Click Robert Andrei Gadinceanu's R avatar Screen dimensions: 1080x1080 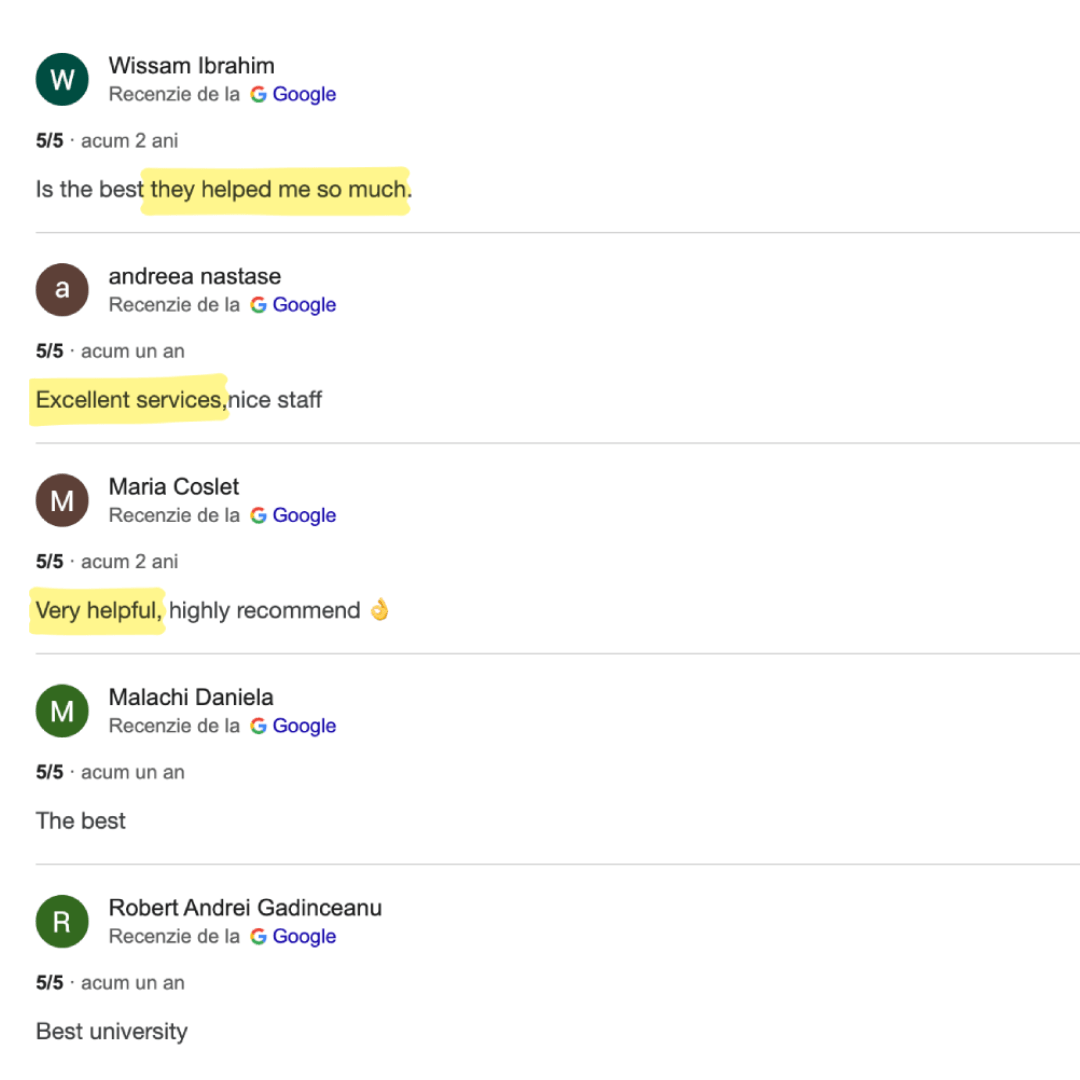[62, 922]
